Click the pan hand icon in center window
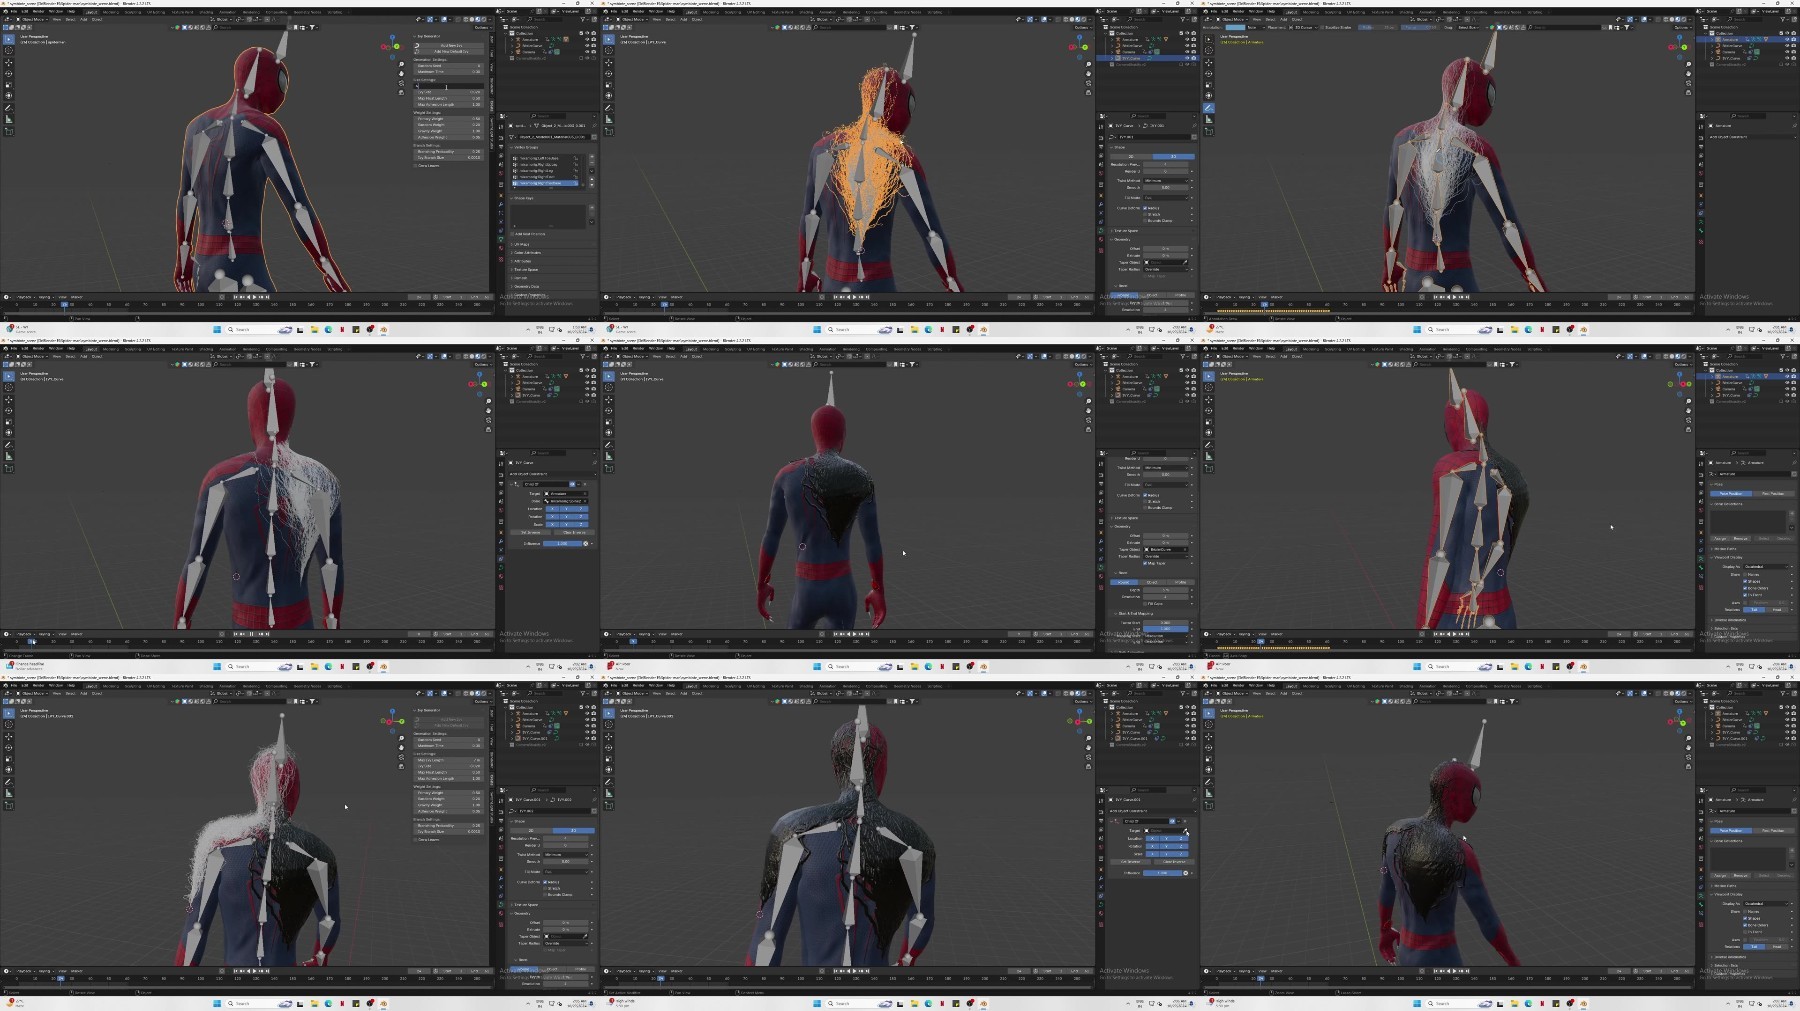 click(1089, 410)
